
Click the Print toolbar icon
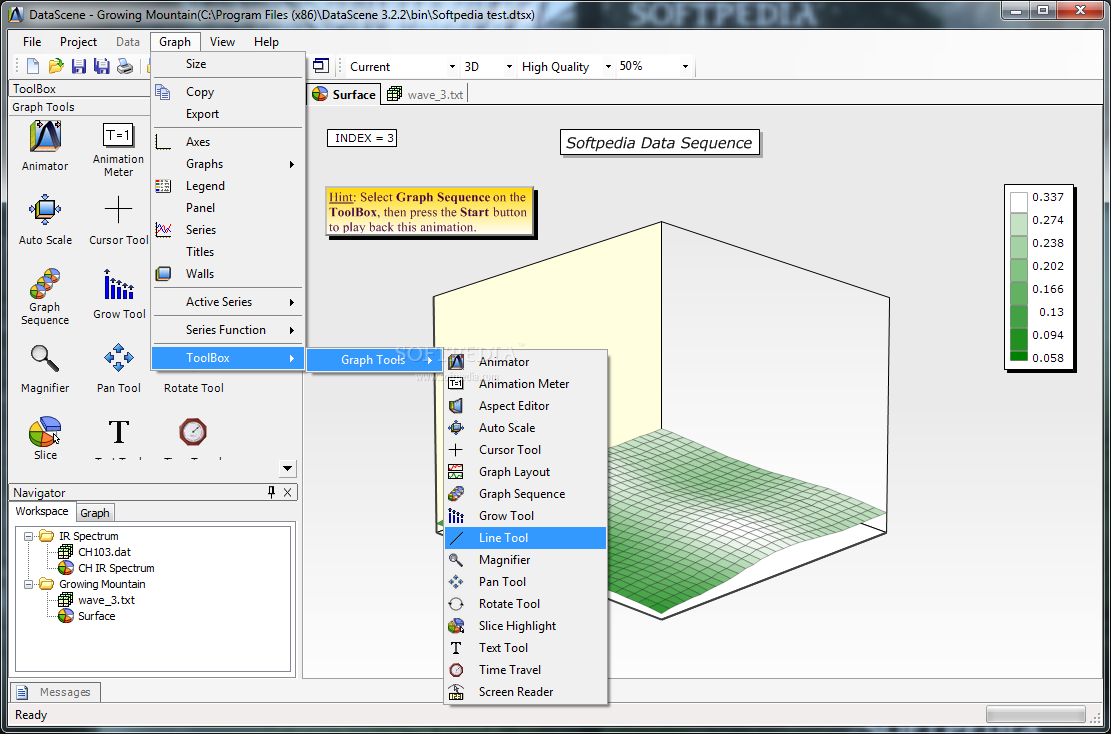click(x=125, y=67)
